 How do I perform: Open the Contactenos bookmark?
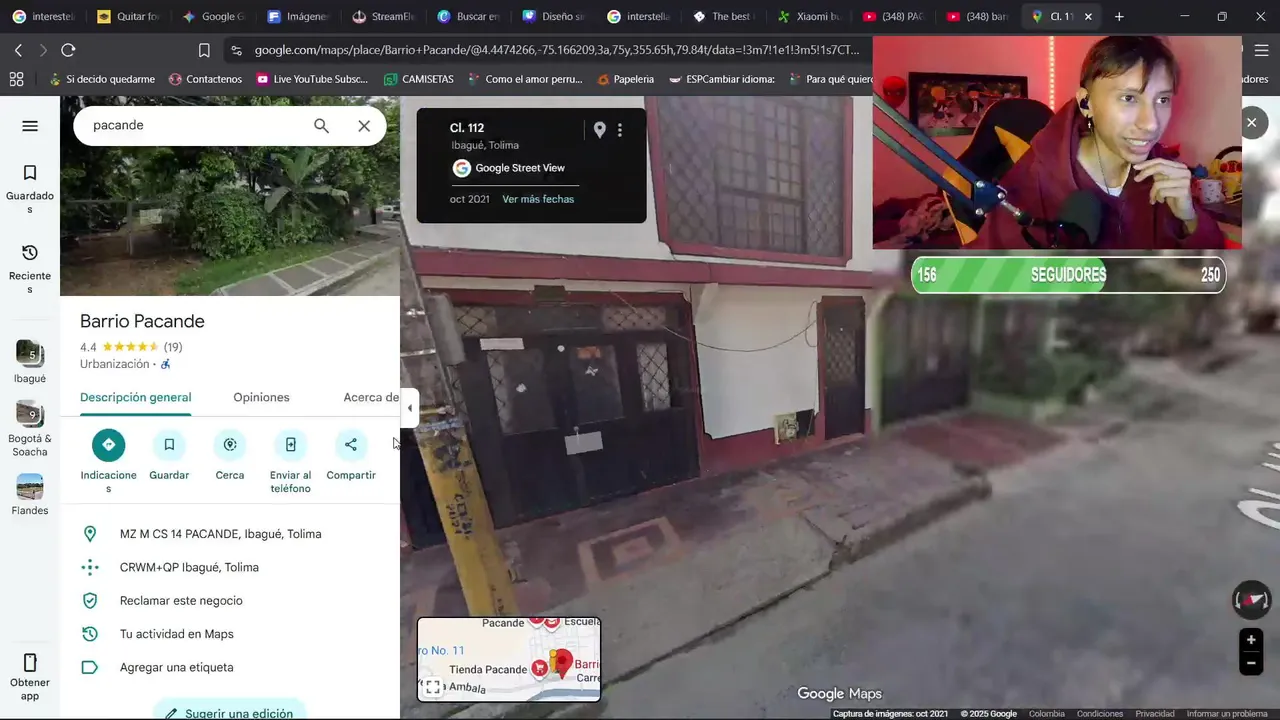click(205, 79)
